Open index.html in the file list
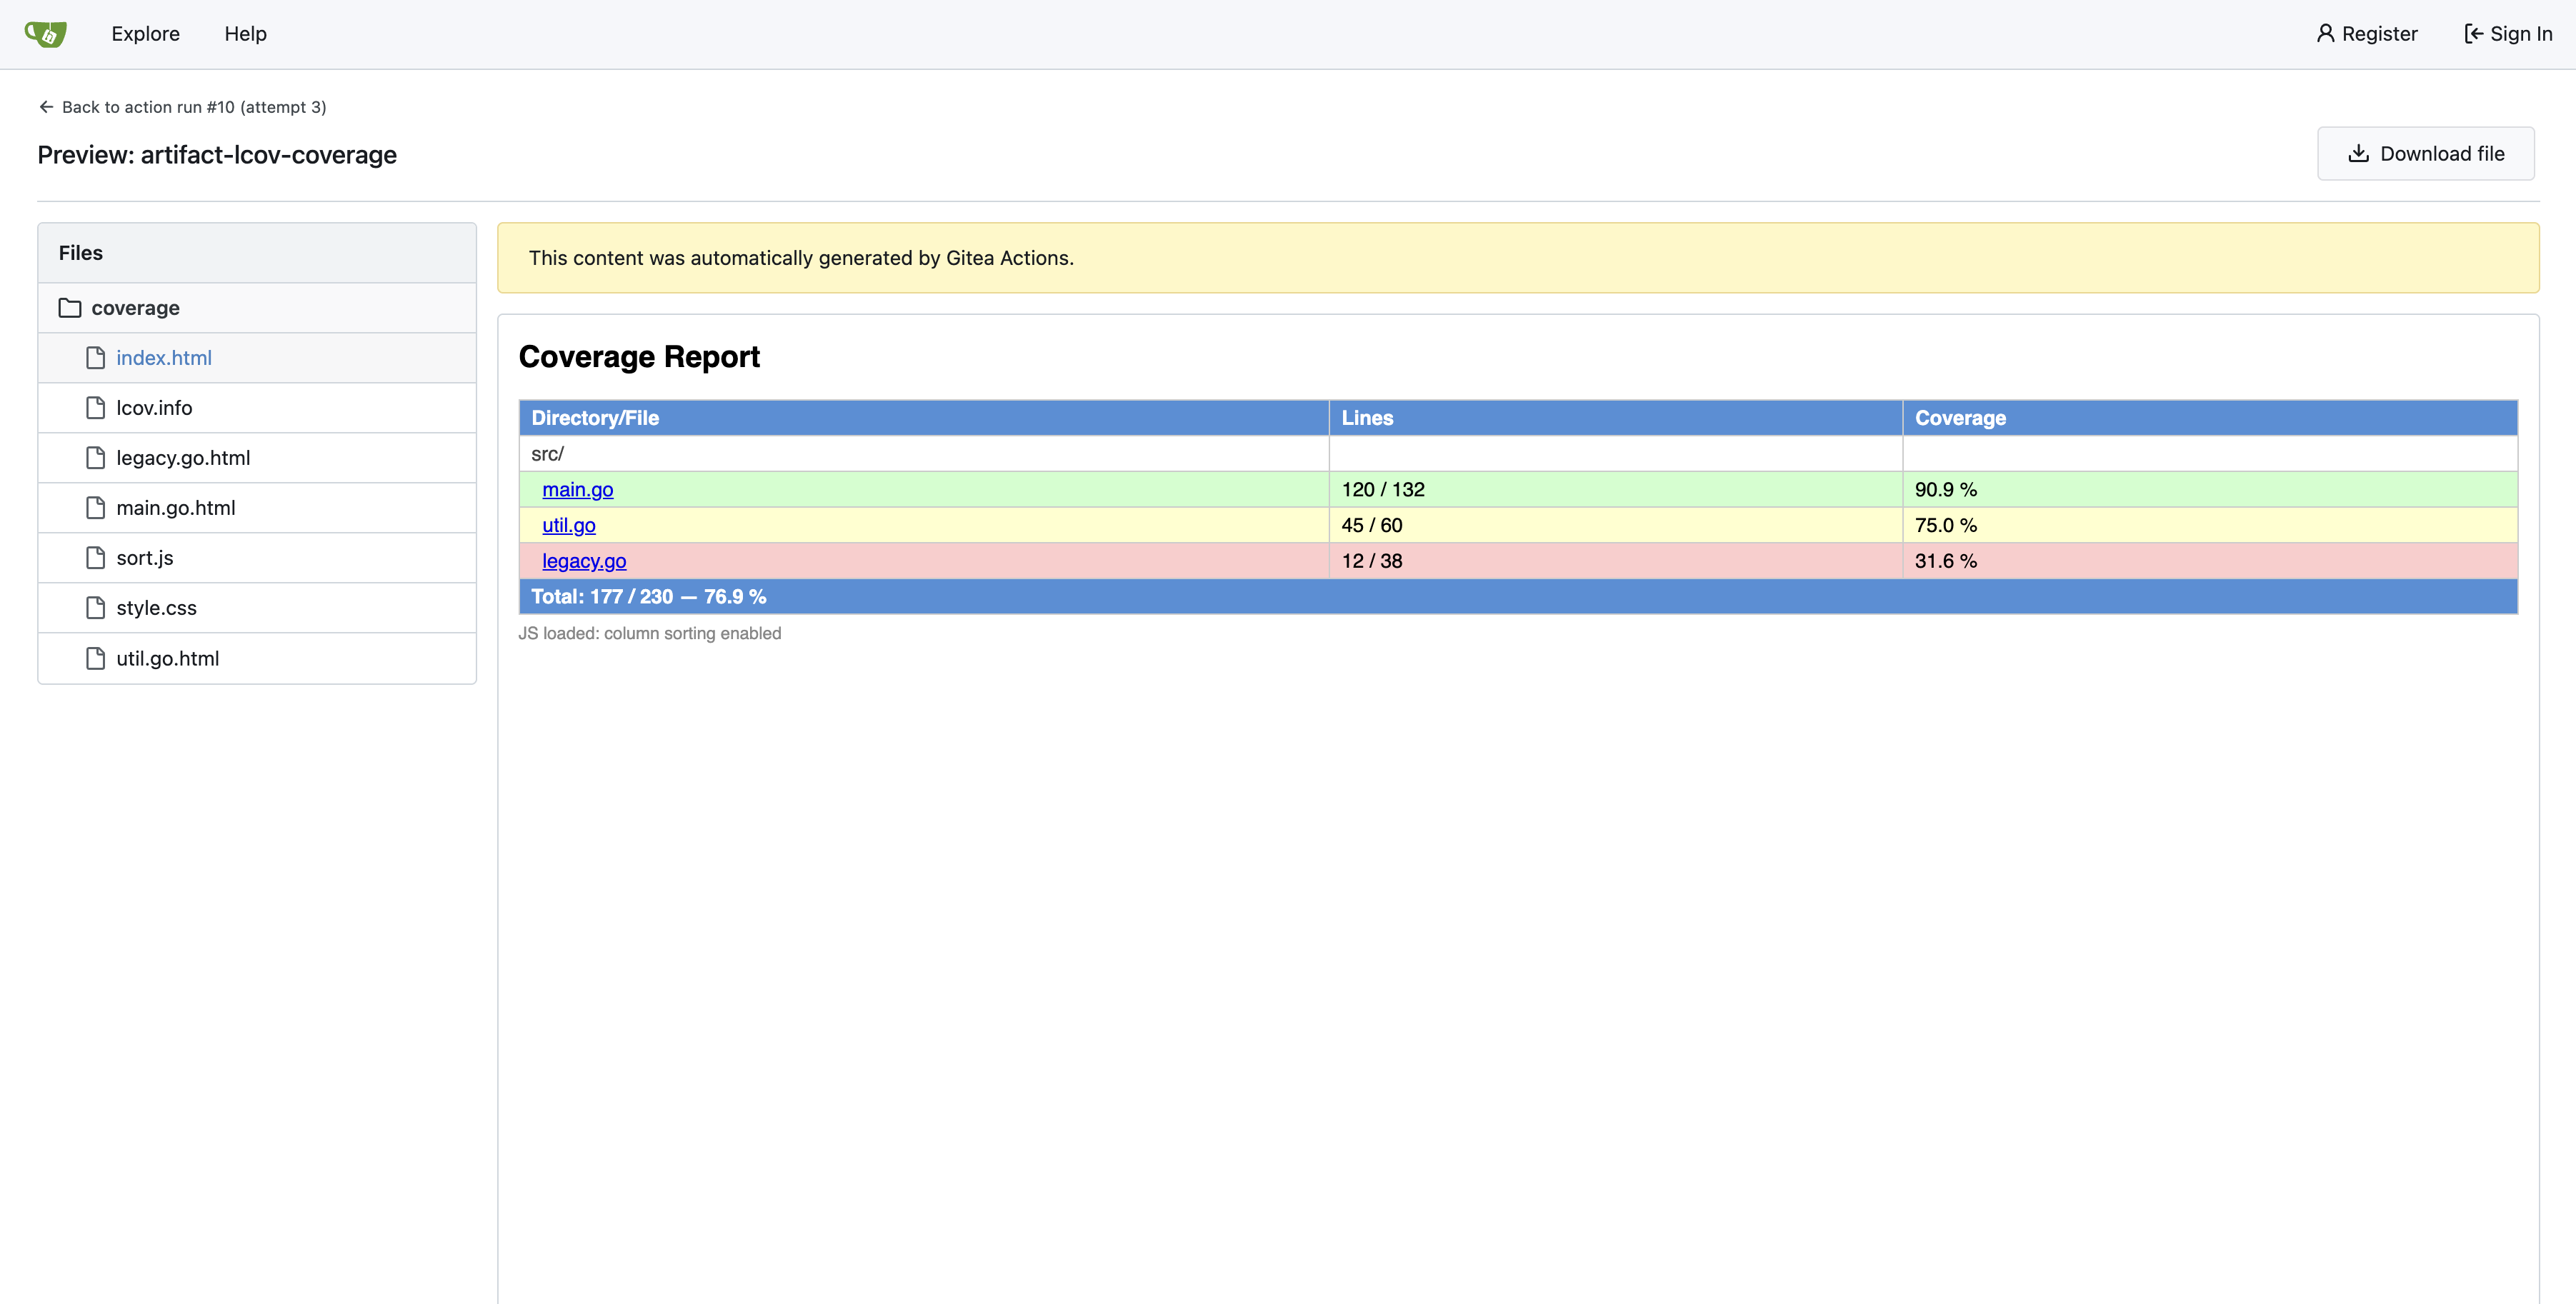Image resolution: width=2576 pixels, height=1304 pixels. pos(257,358)
